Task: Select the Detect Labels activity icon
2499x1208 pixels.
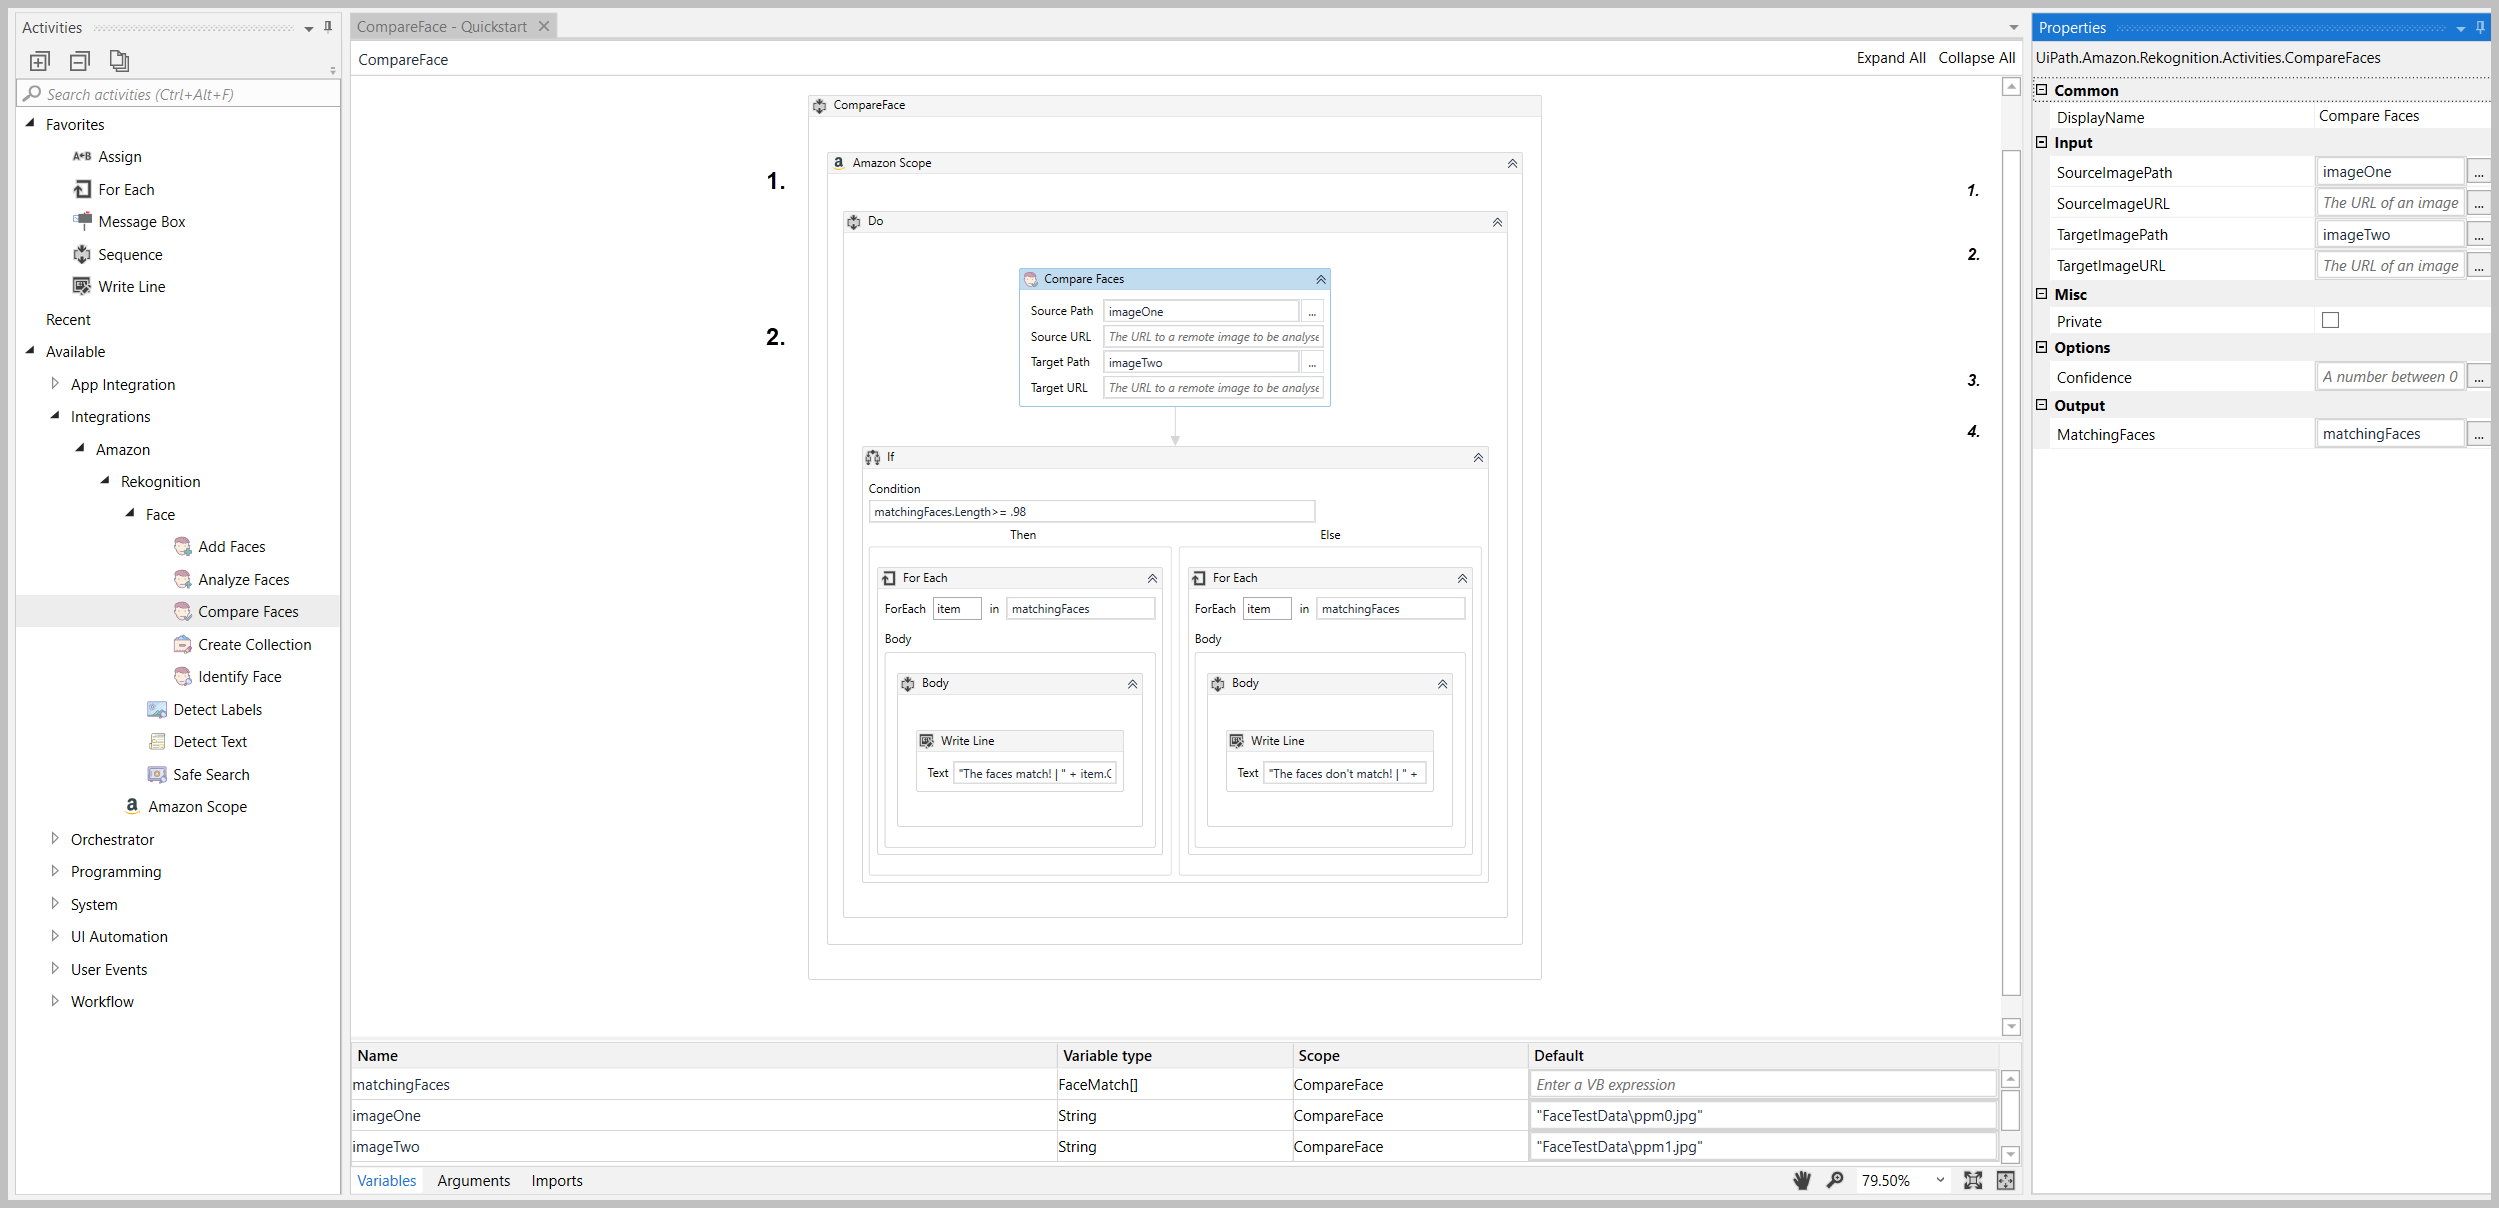Action: click(x=157, y=710)
